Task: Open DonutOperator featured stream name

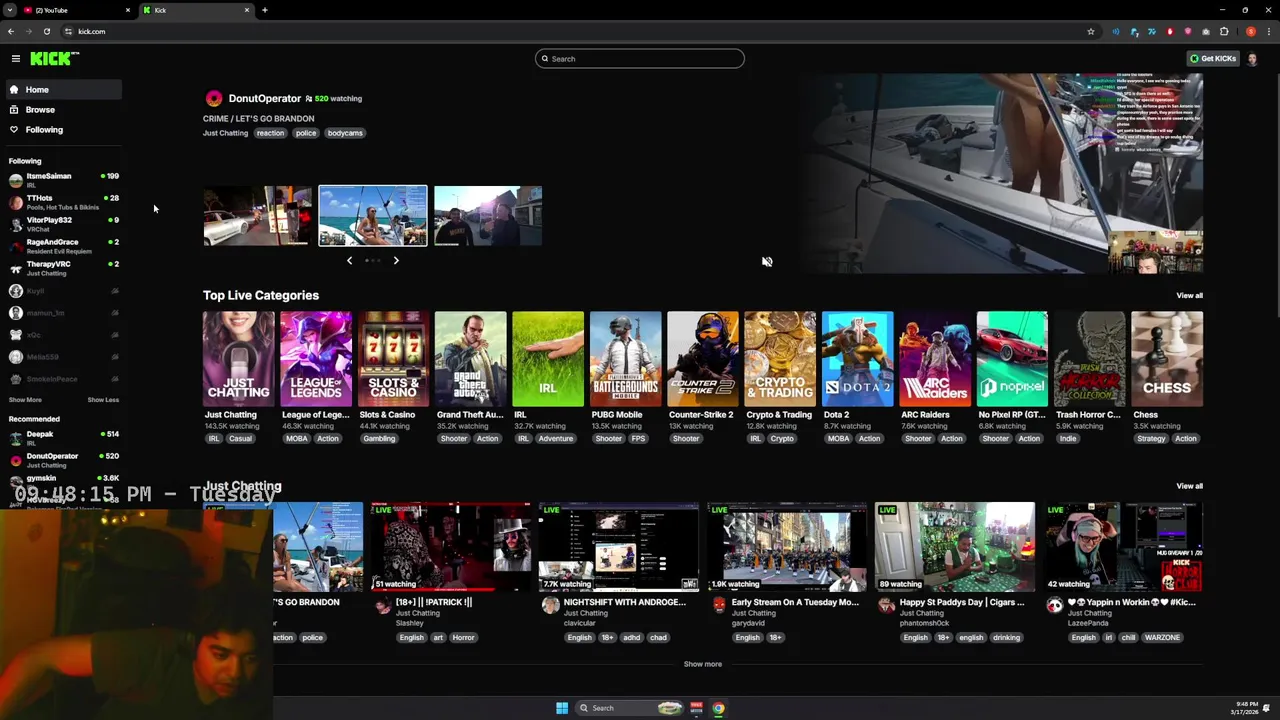Action: (x=264, y=99)
